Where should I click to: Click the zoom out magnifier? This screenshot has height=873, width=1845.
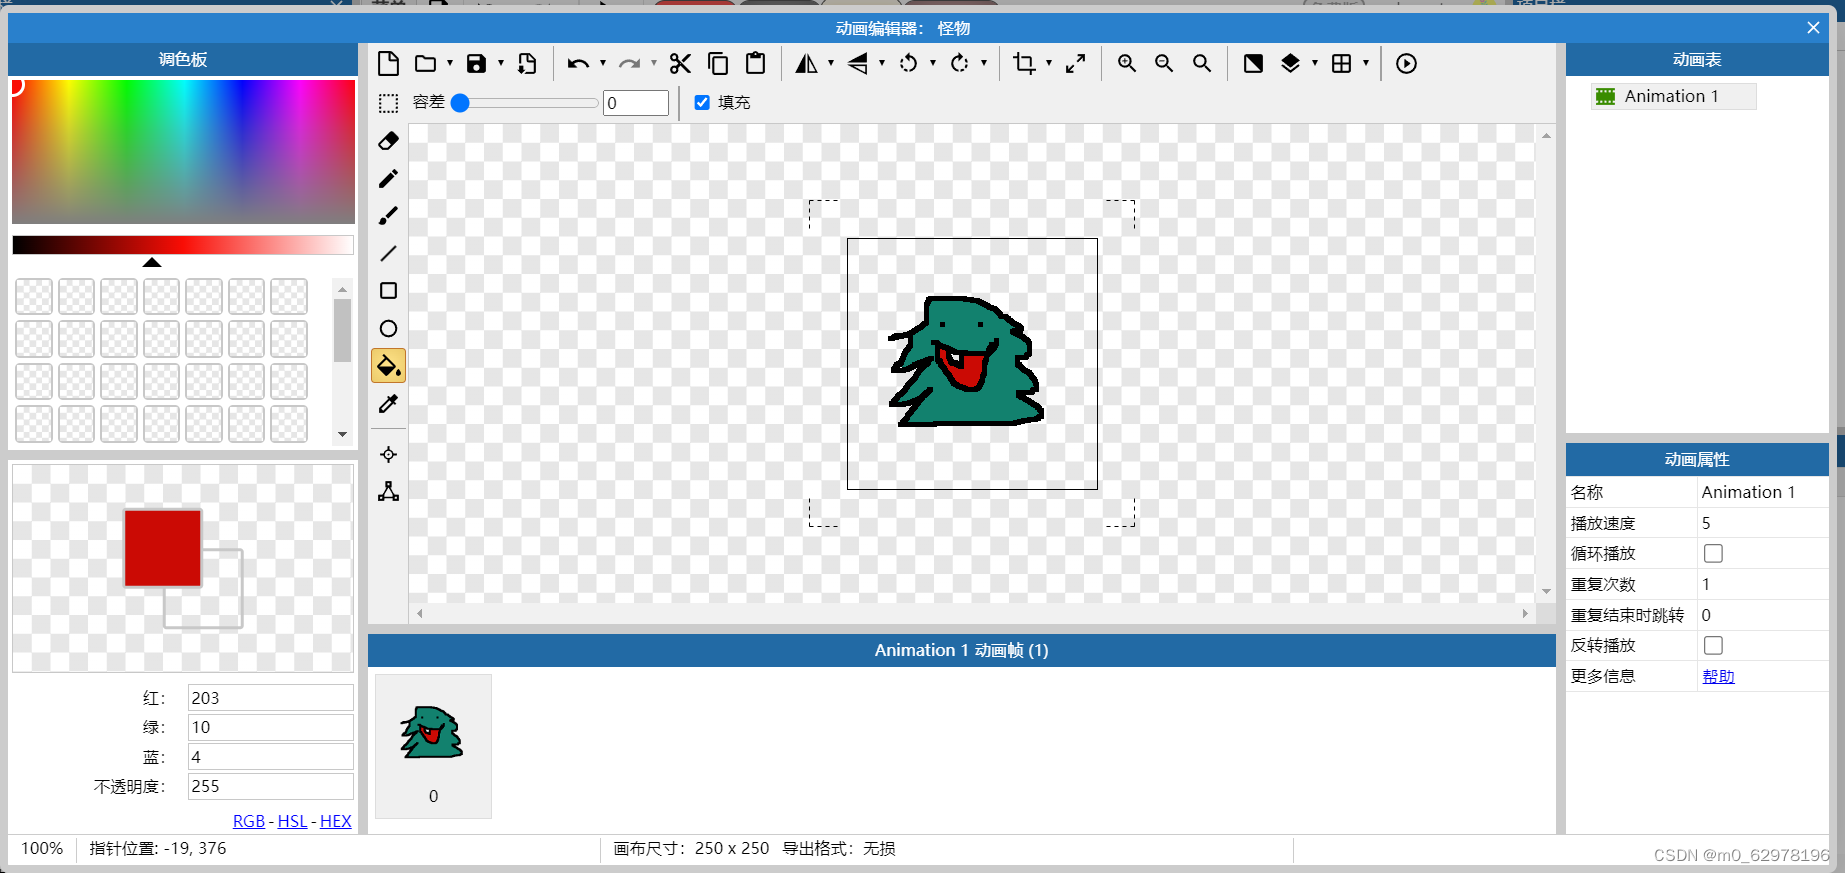tap(1164, 64)
